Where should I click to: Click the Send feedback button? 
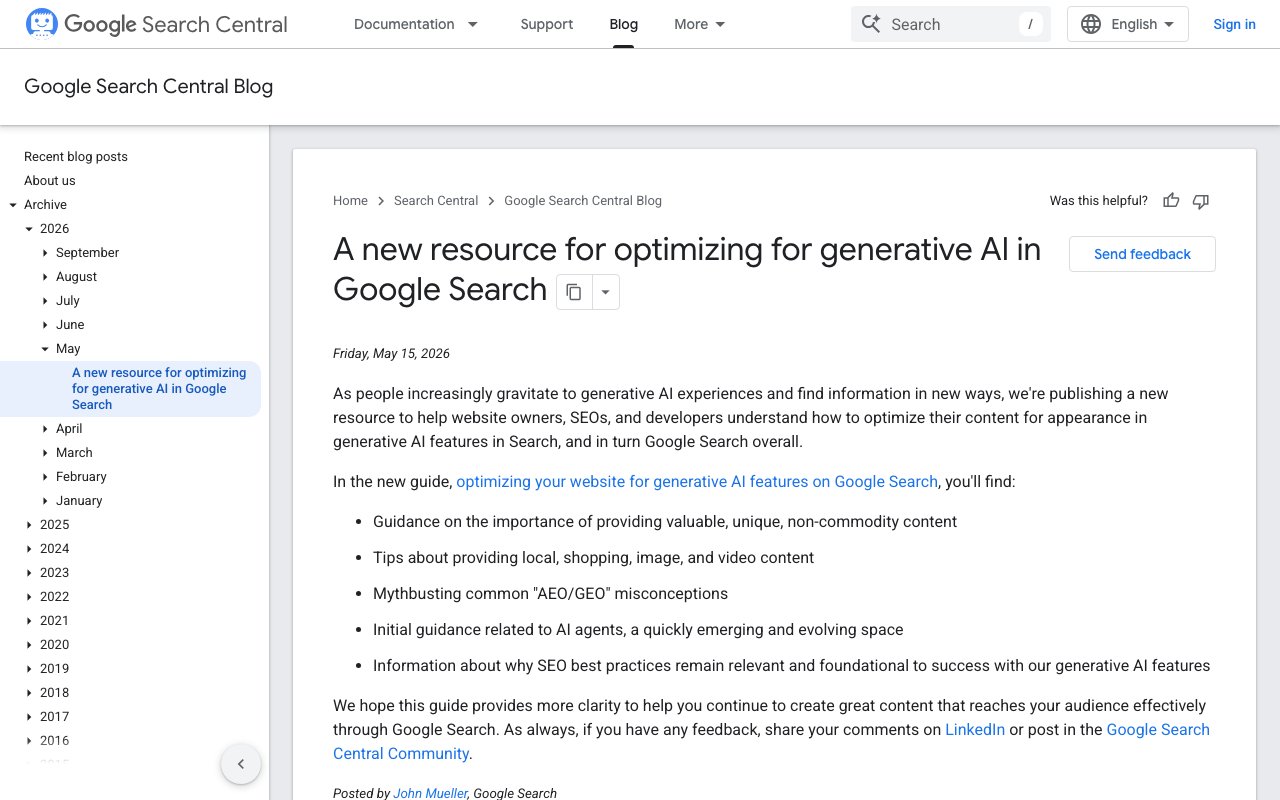tap(1142, 254)
